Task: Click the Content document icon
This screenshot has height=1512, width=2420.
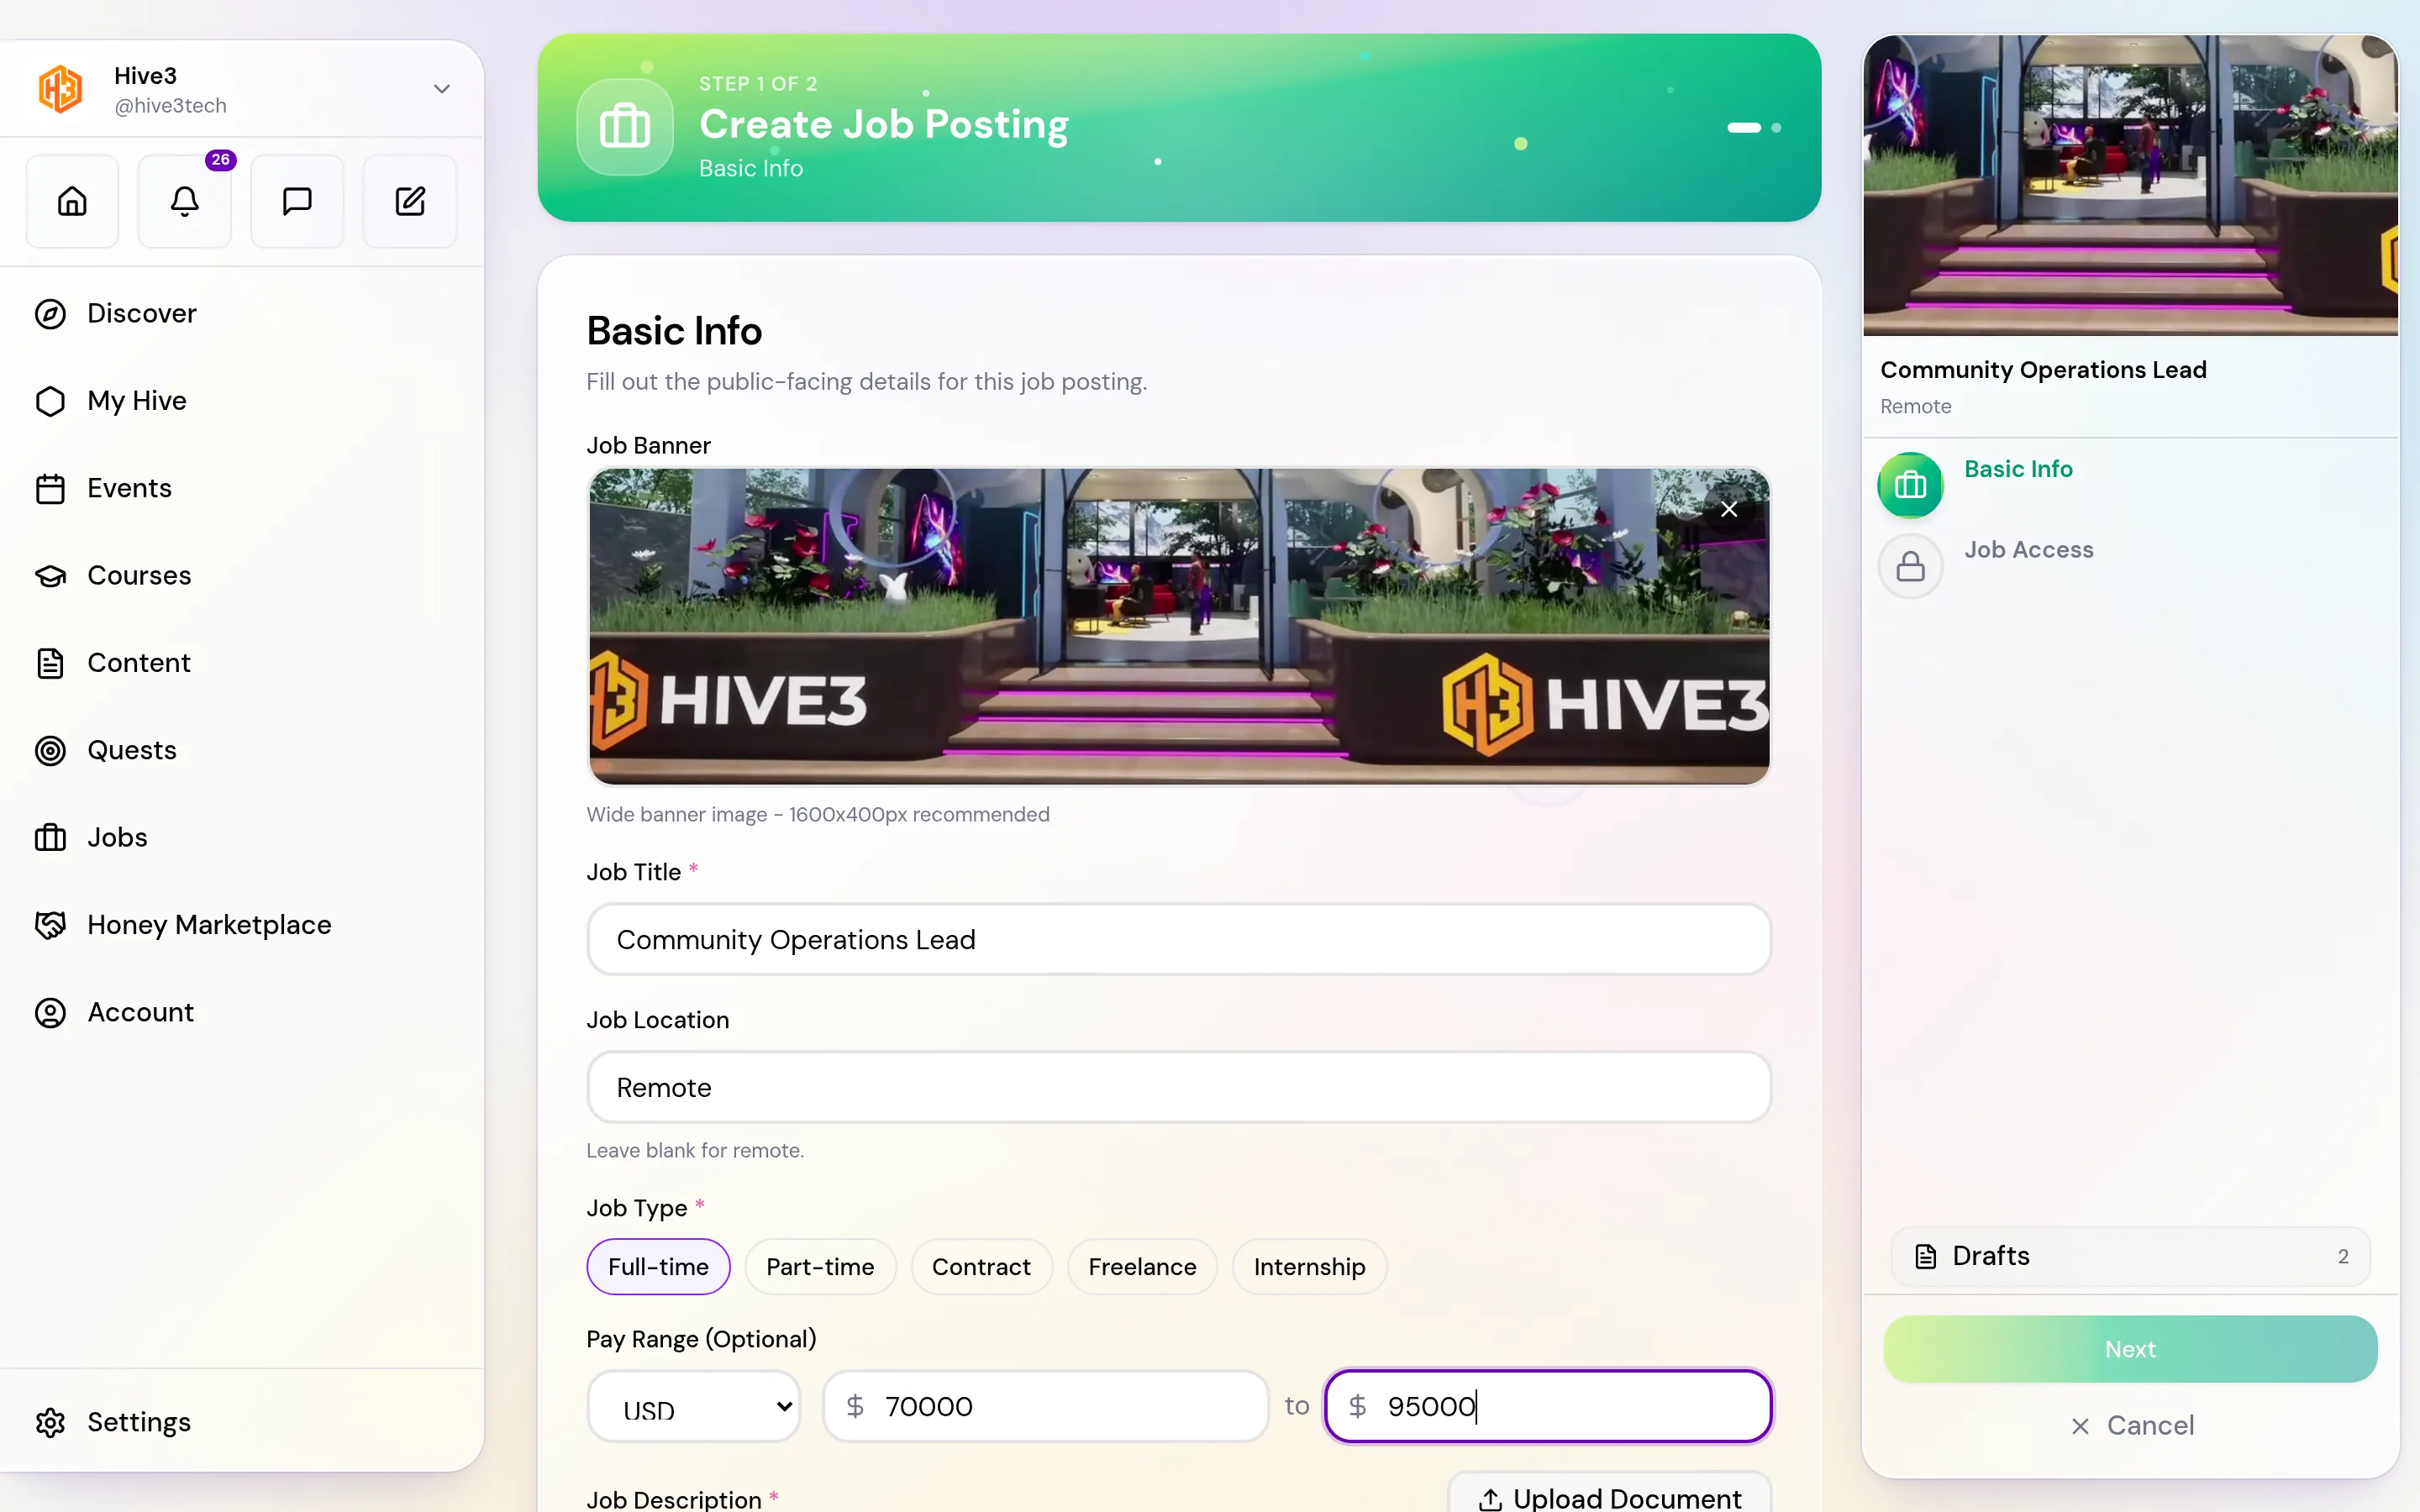Action: pos(50,663)
